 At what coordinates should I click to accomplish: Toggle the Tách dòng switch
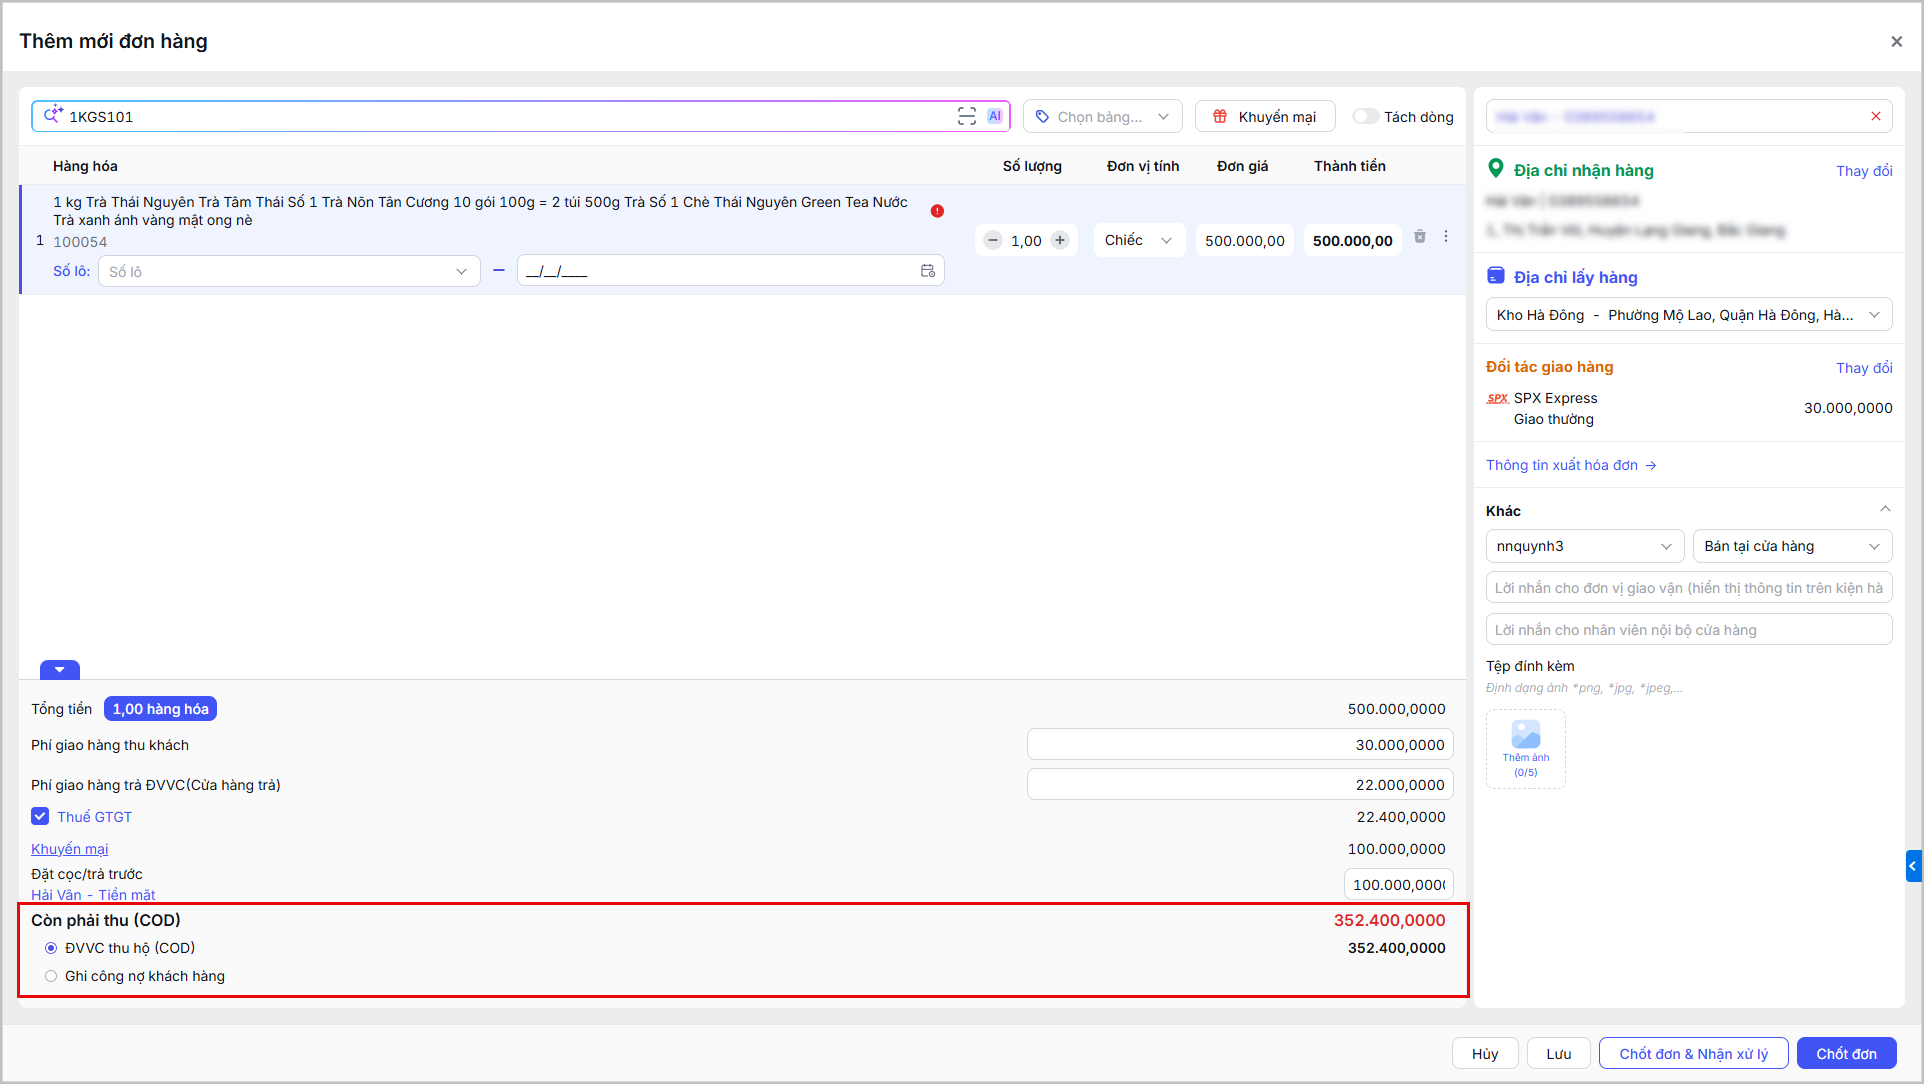point(1365,116)
